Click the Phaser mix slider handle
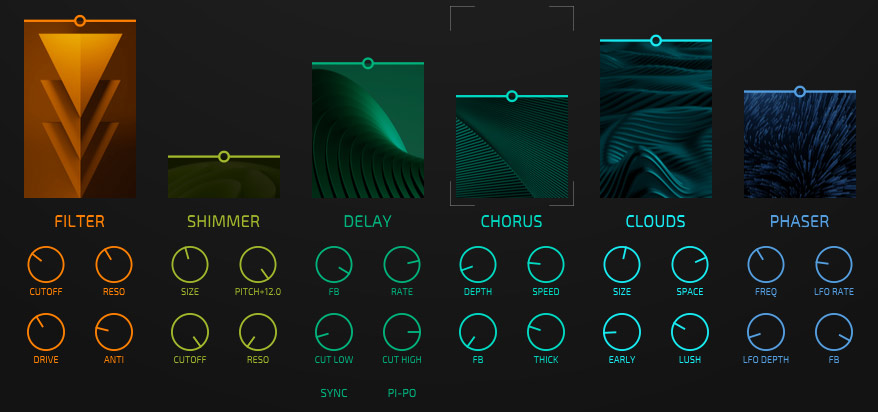 pyautogui.click(x=800, y=91)
